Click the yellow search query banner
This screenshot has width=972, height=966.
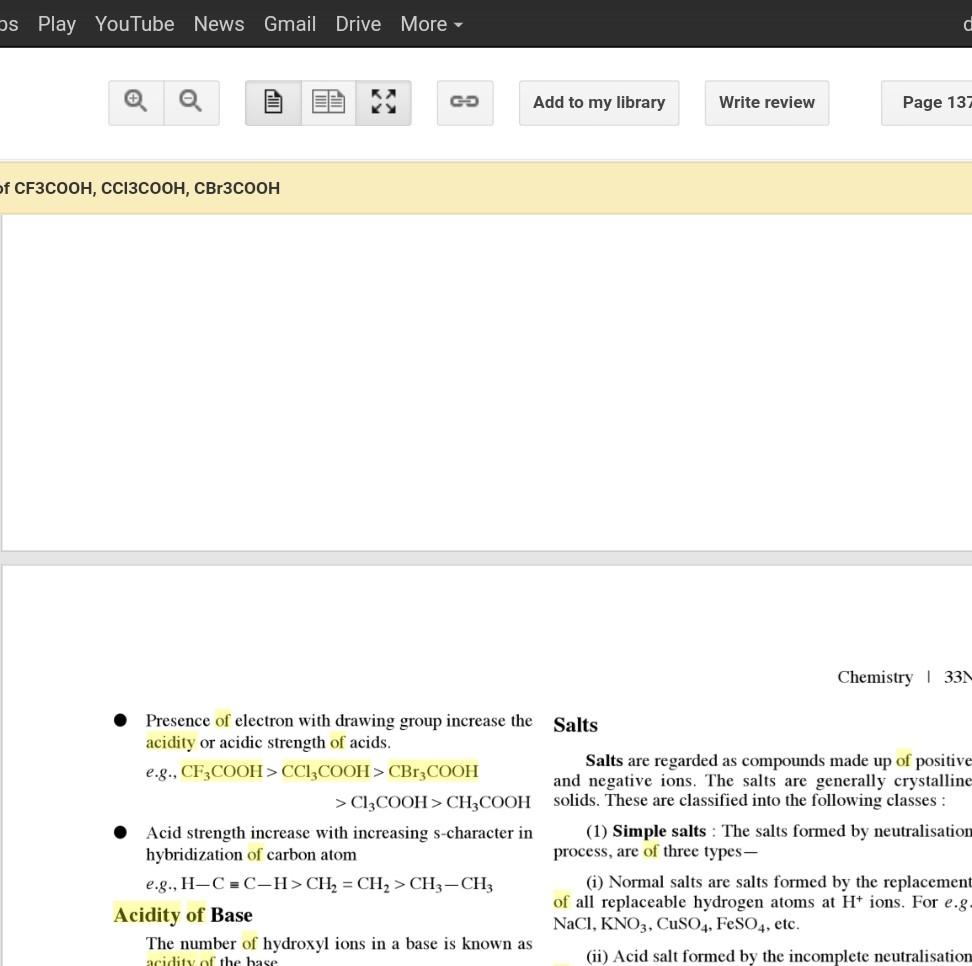coord(486,188)
